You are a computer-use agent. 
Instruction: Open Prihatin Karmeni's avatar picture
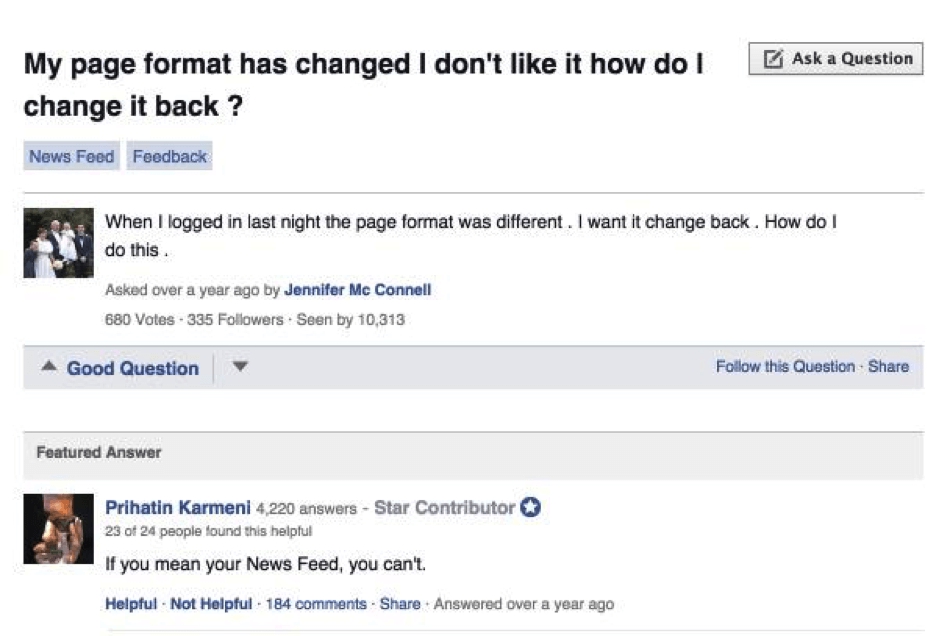[x=58, y=529]
